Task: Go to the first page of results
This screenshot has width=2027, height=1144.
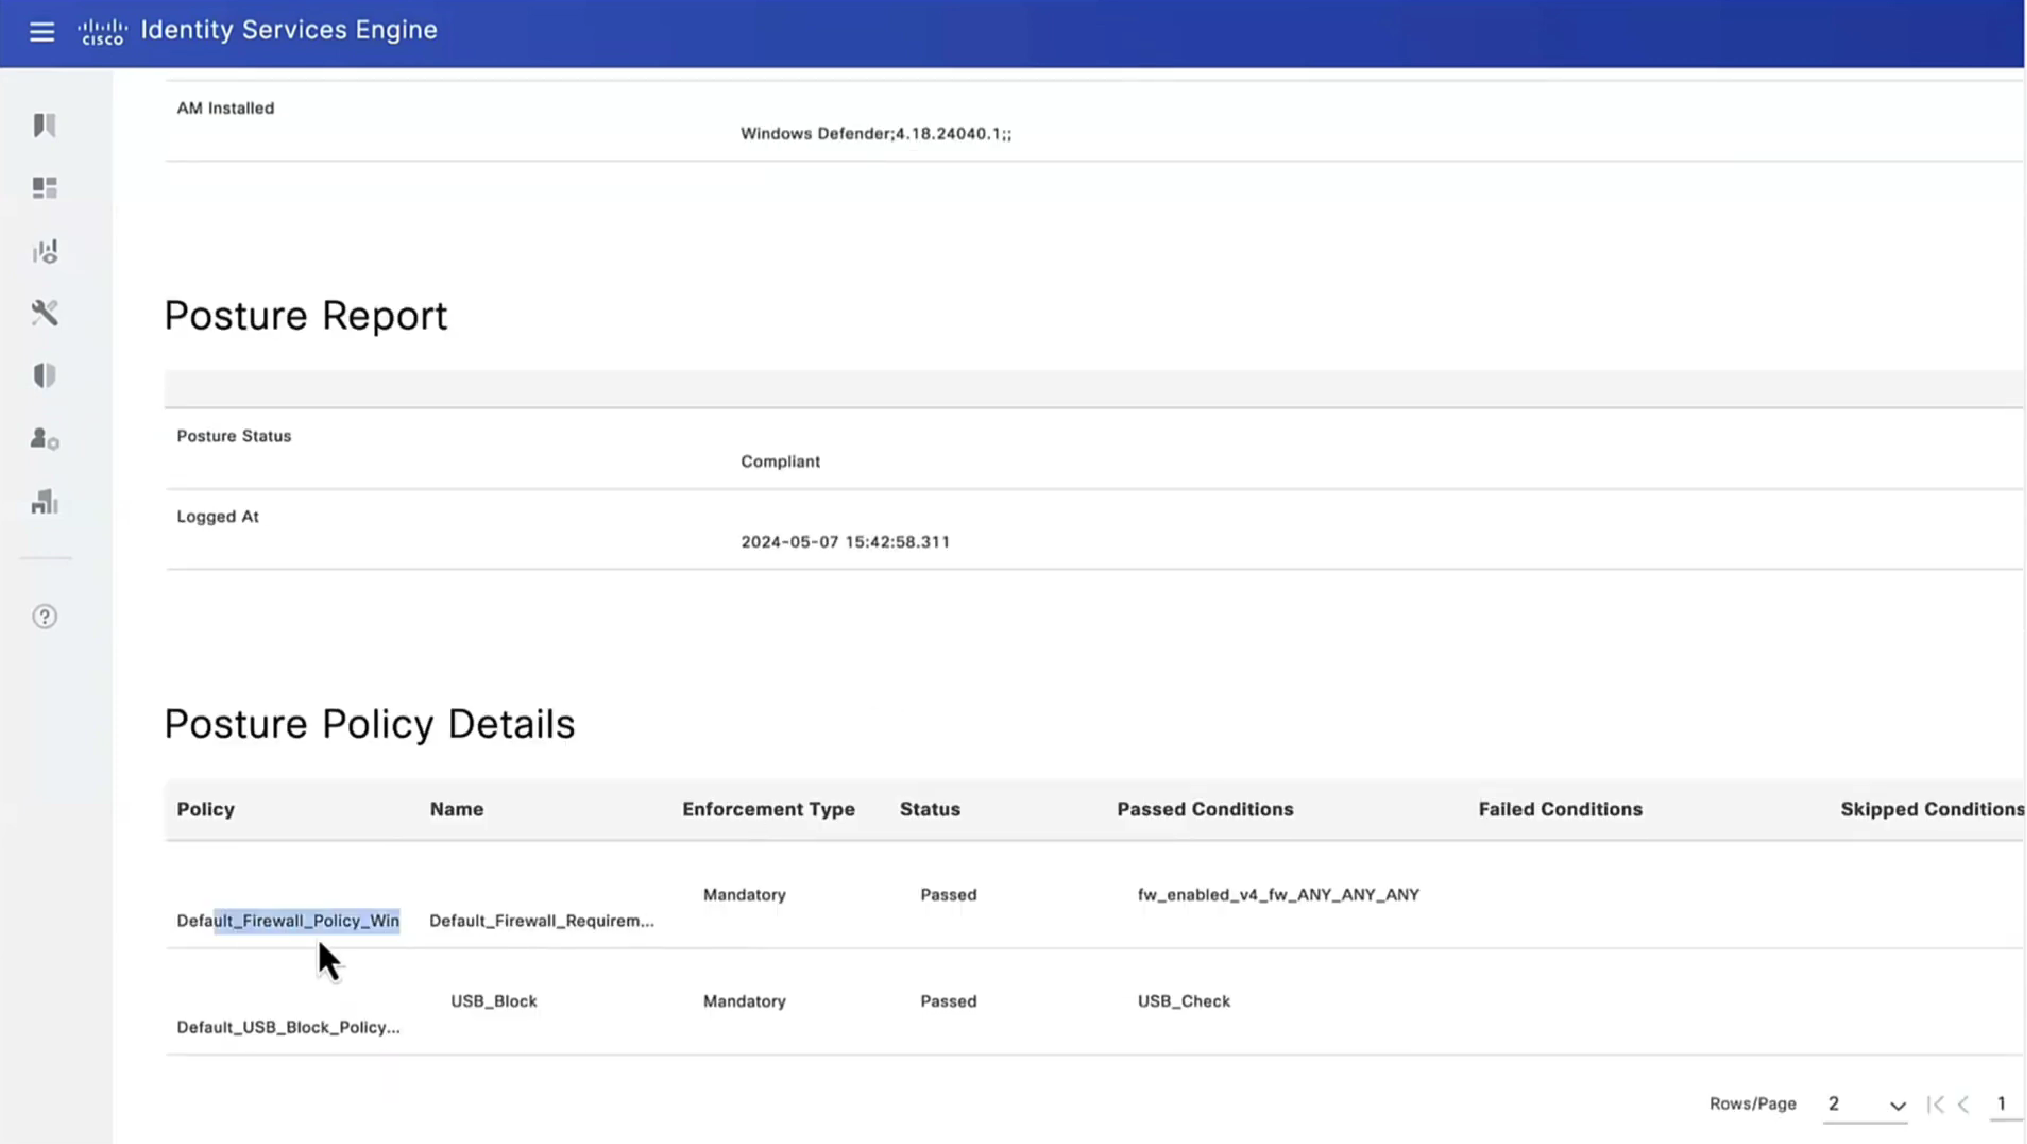Action: click(1935, 1104)
